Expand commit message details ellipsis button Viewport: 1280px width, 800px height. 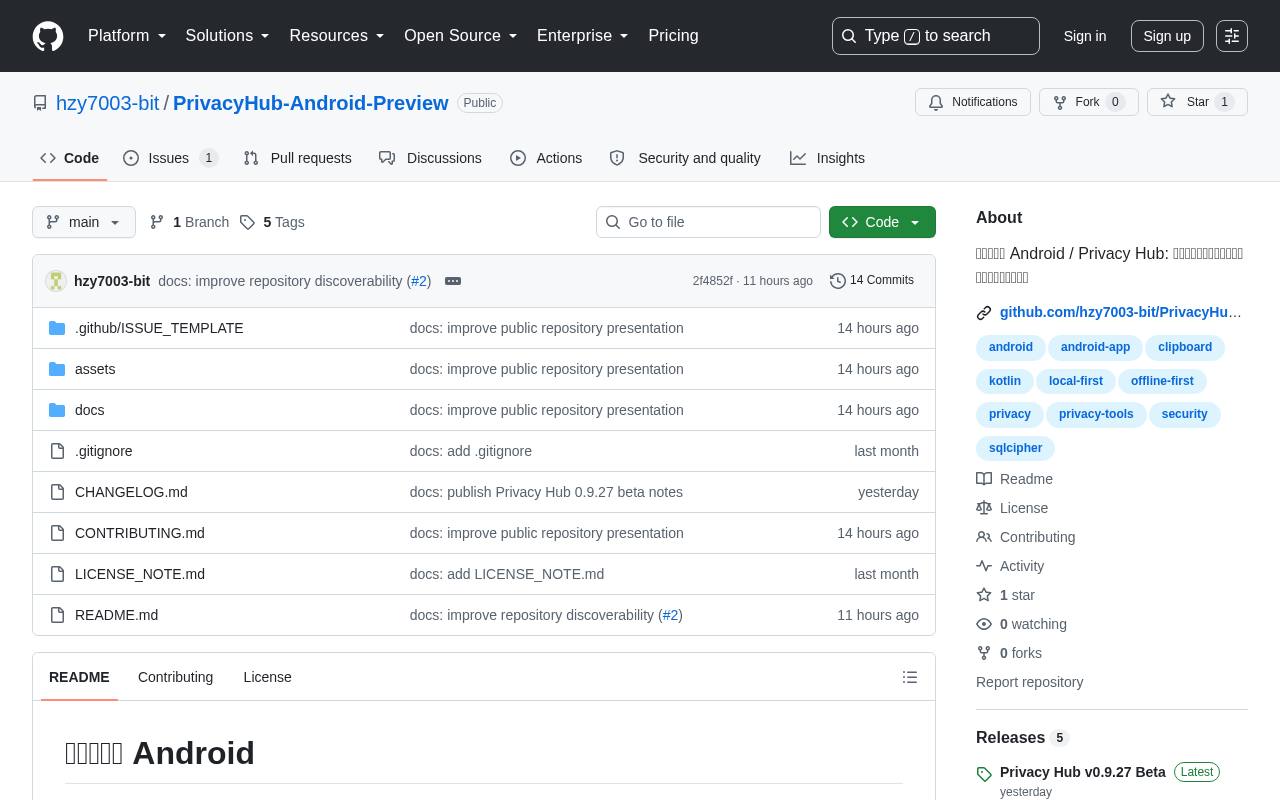click(x=453, y=281)
